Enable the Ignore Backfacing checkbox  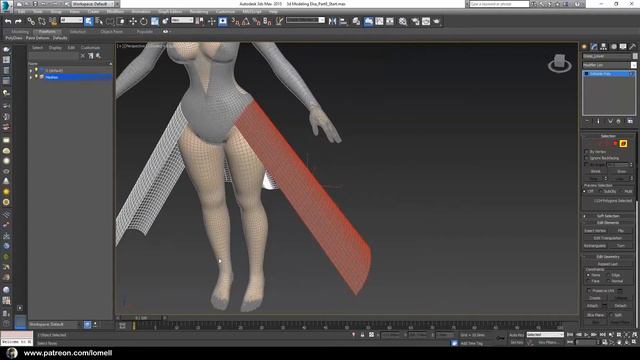(587, 158)
